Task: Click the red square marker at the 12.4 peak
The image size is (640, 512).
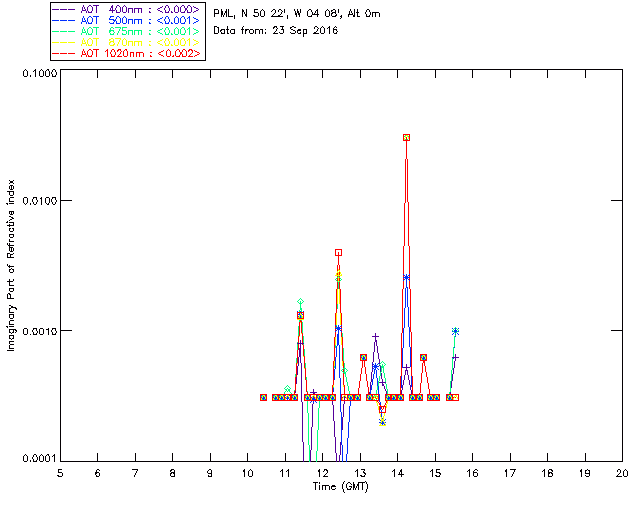Action: click(338, 253)
